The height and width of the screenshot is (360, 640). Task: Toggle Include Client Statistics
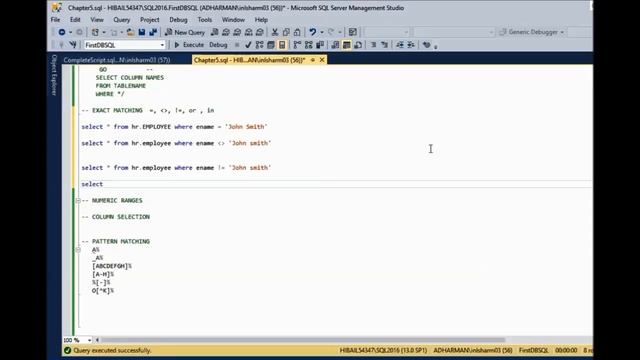coord(320,45)
